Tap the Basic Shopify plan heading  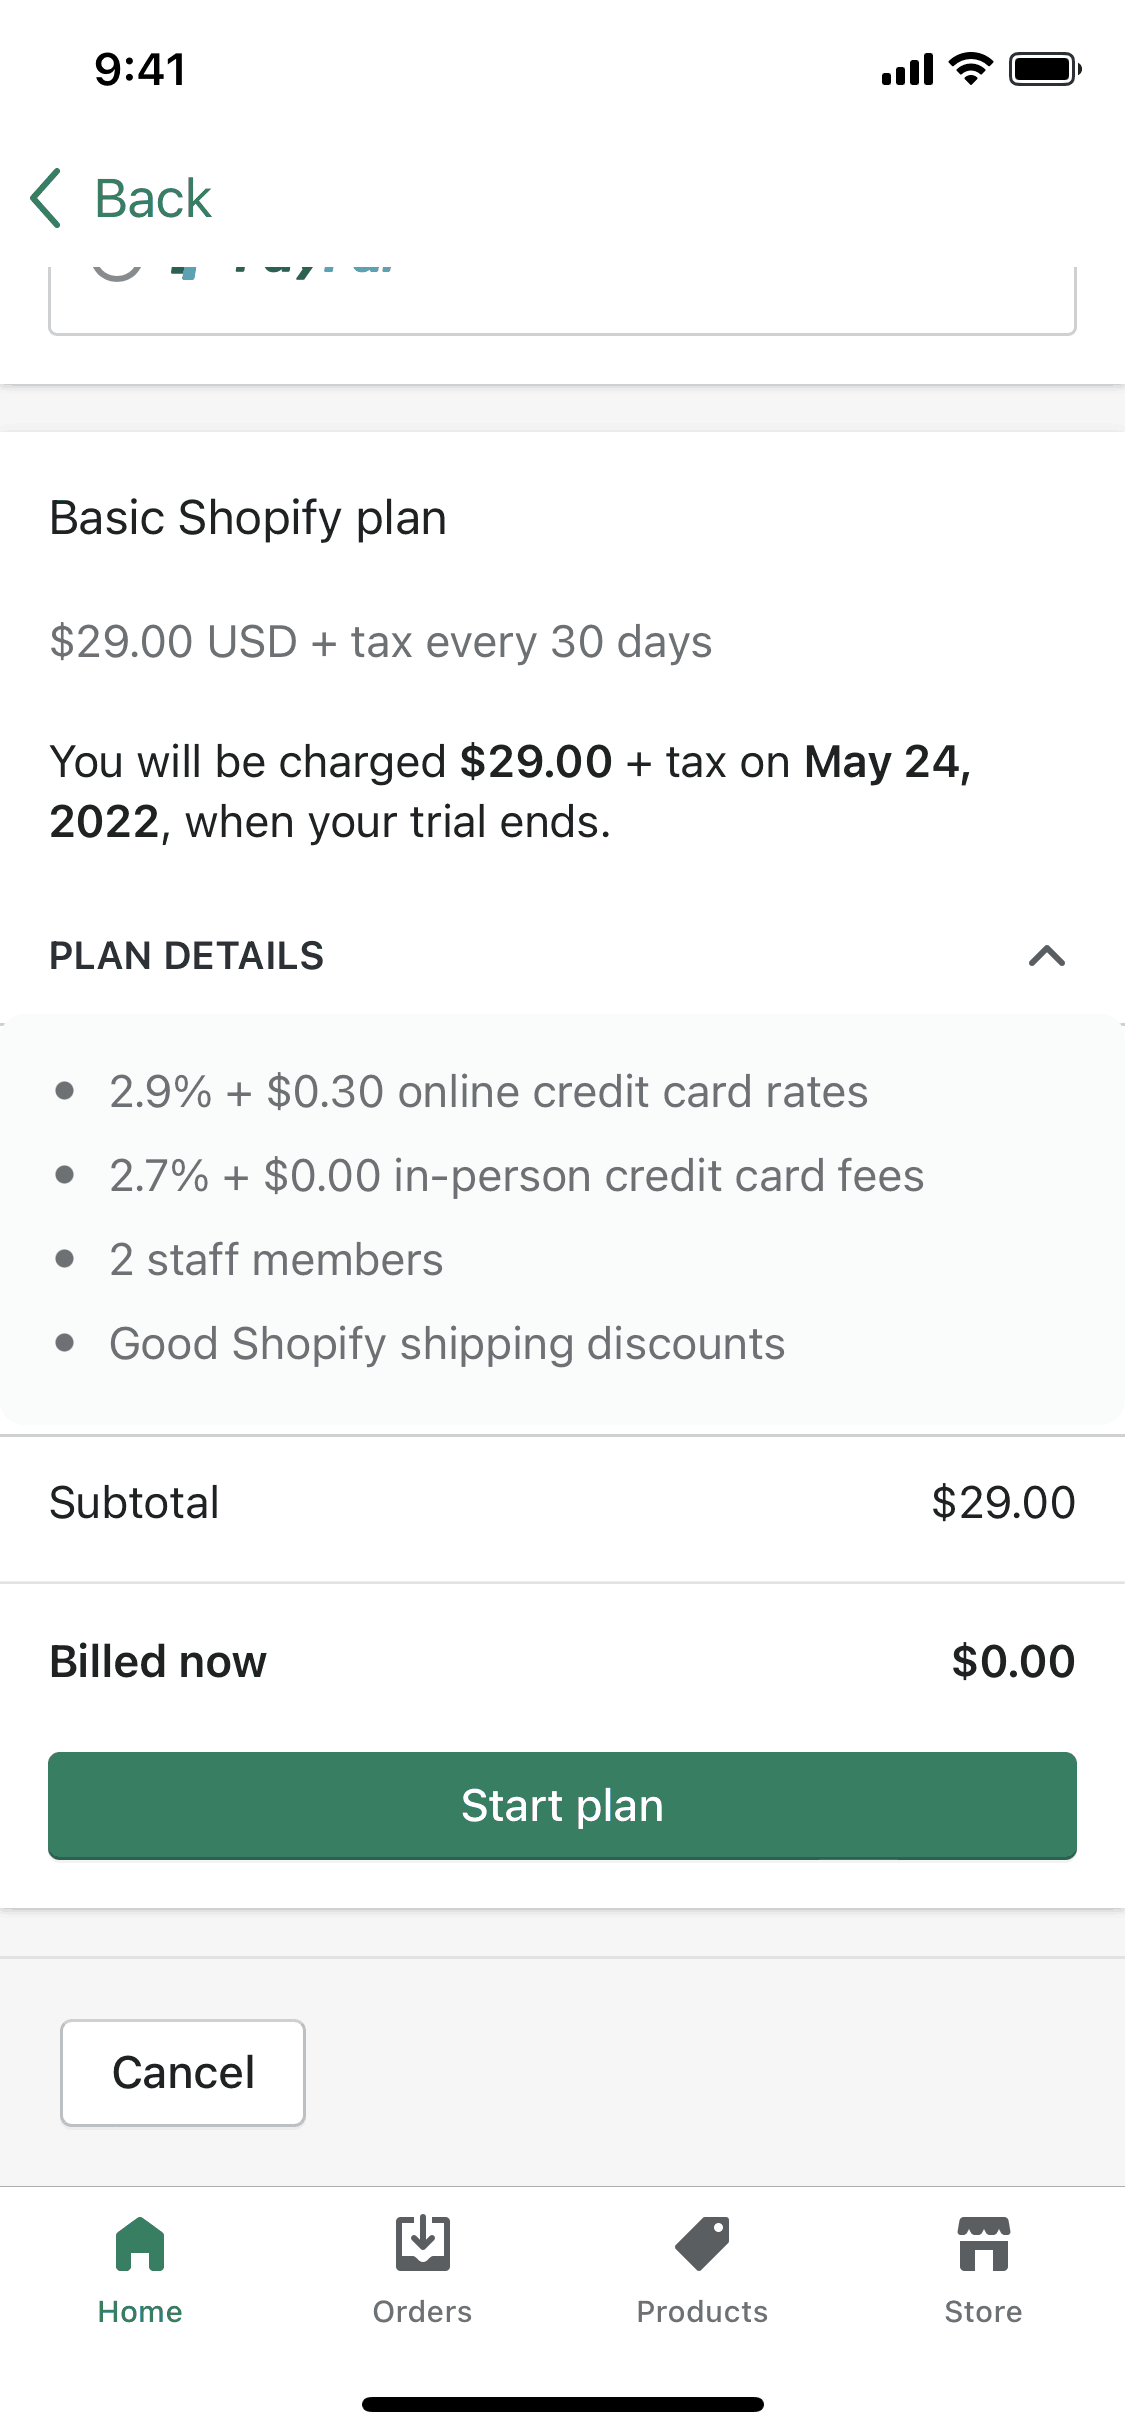coord(248,518)
